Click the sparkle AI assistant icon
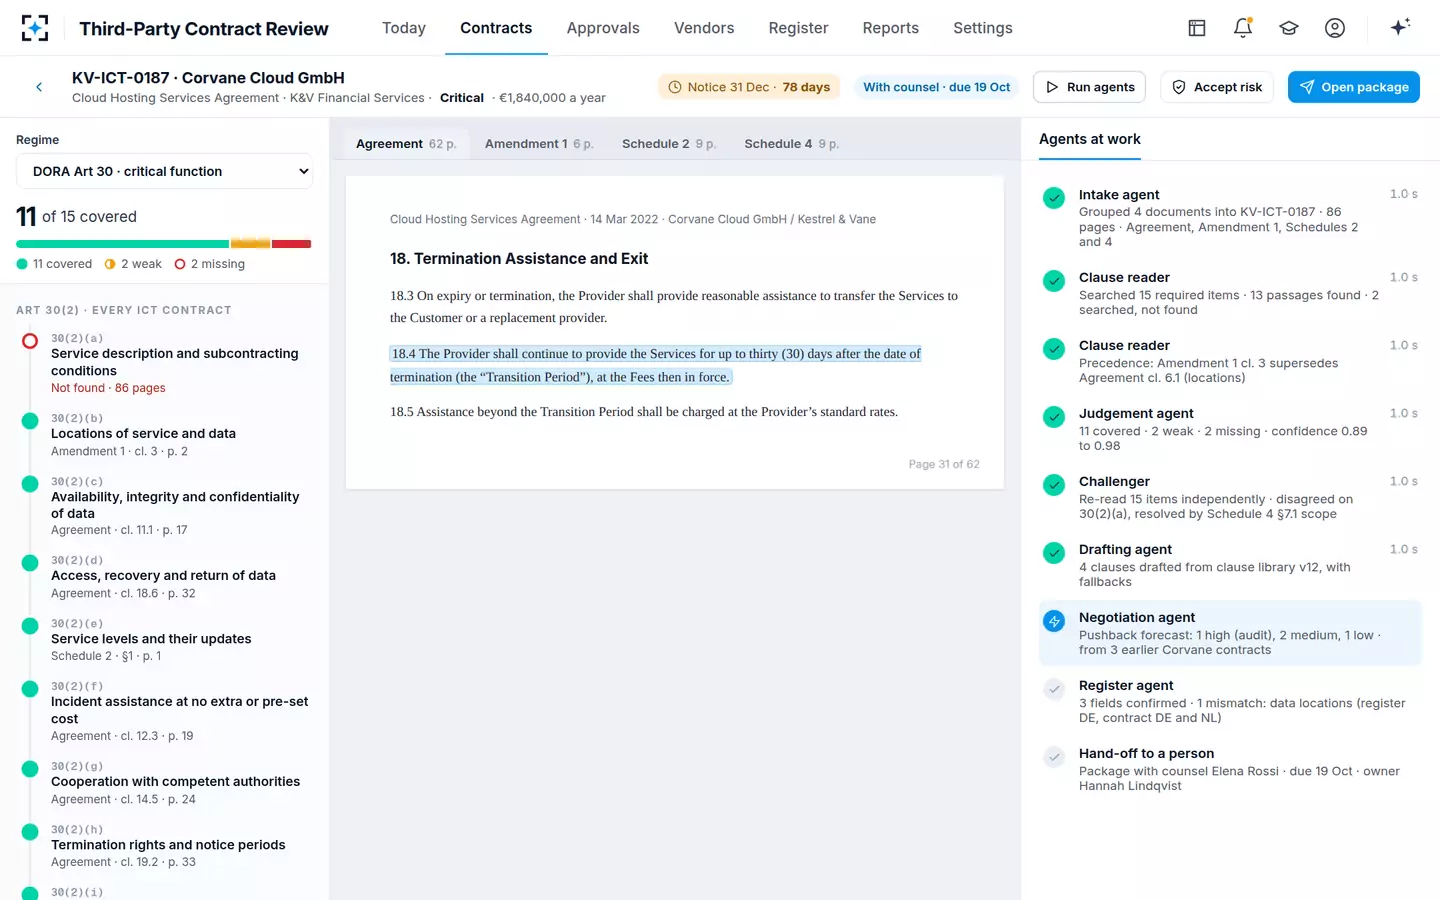The height and width of the screenshot is (900, 1440). click(x=1400, y=27)
